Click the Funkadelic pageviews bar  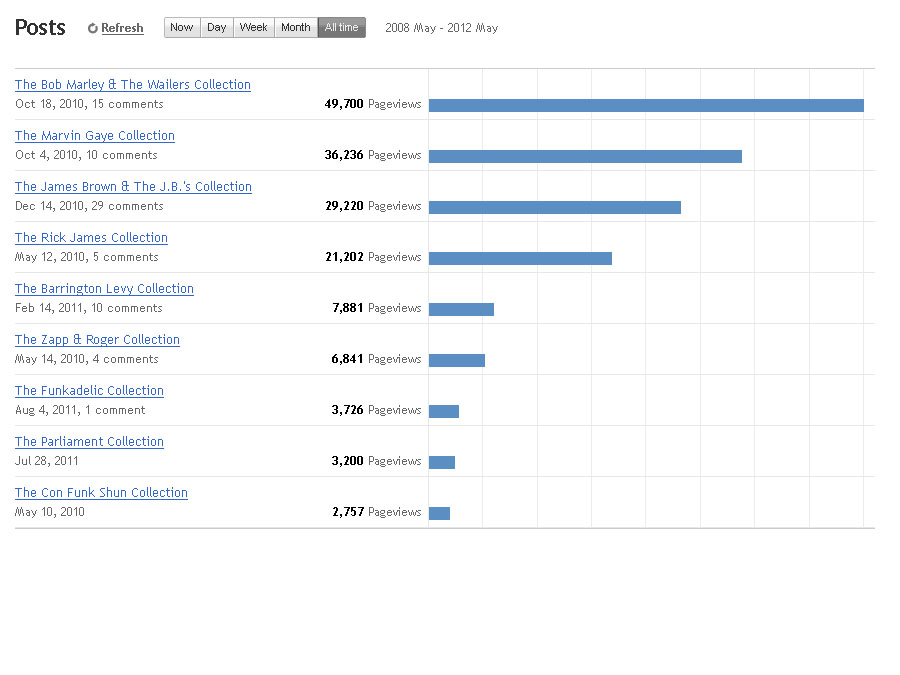444,412
